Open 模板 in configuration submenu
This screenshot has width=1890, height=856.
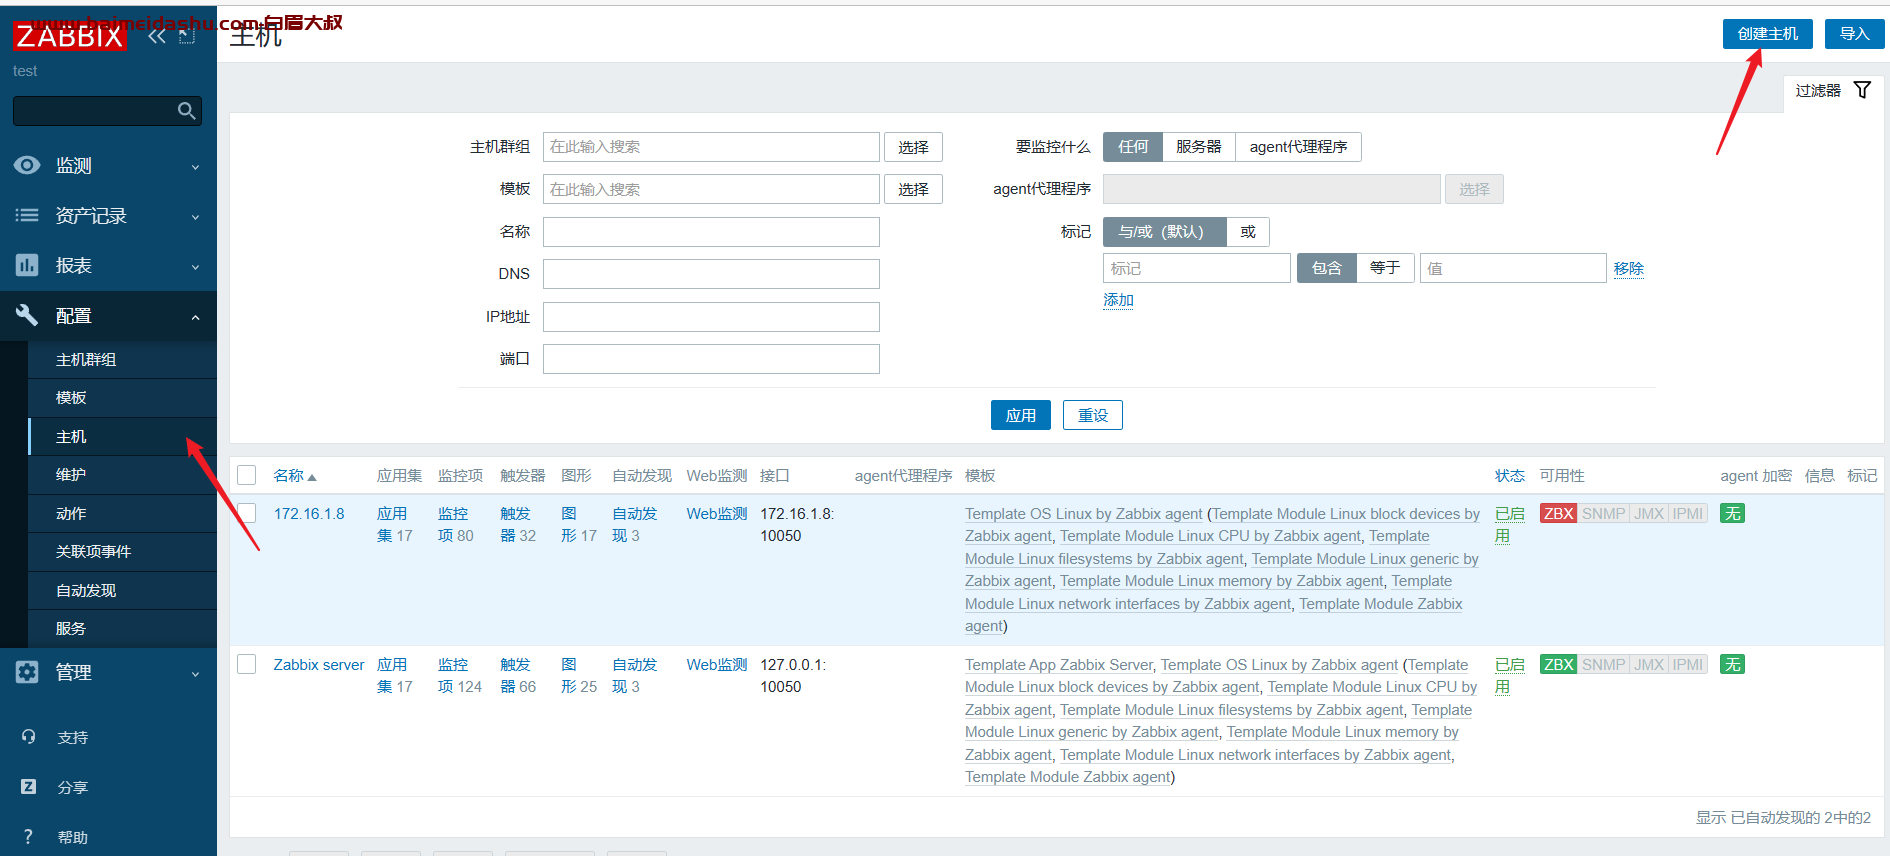(122, 398)
